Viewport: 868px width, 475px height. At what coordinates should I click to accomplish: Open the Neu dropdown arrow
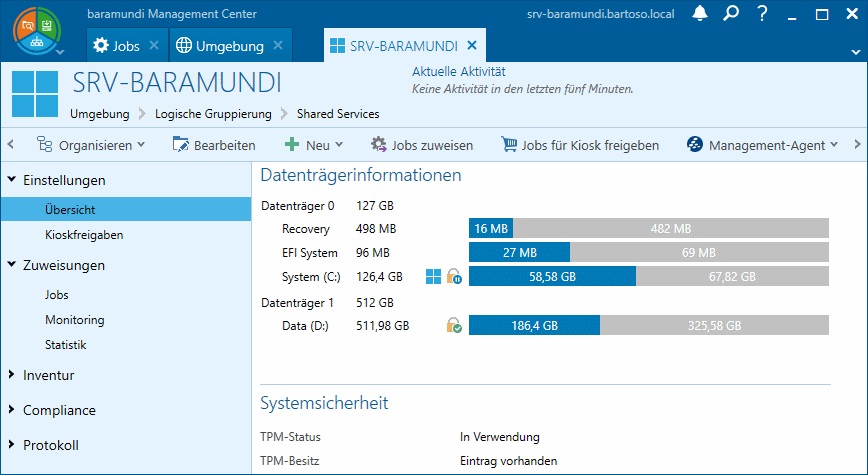tap(339, 145)
